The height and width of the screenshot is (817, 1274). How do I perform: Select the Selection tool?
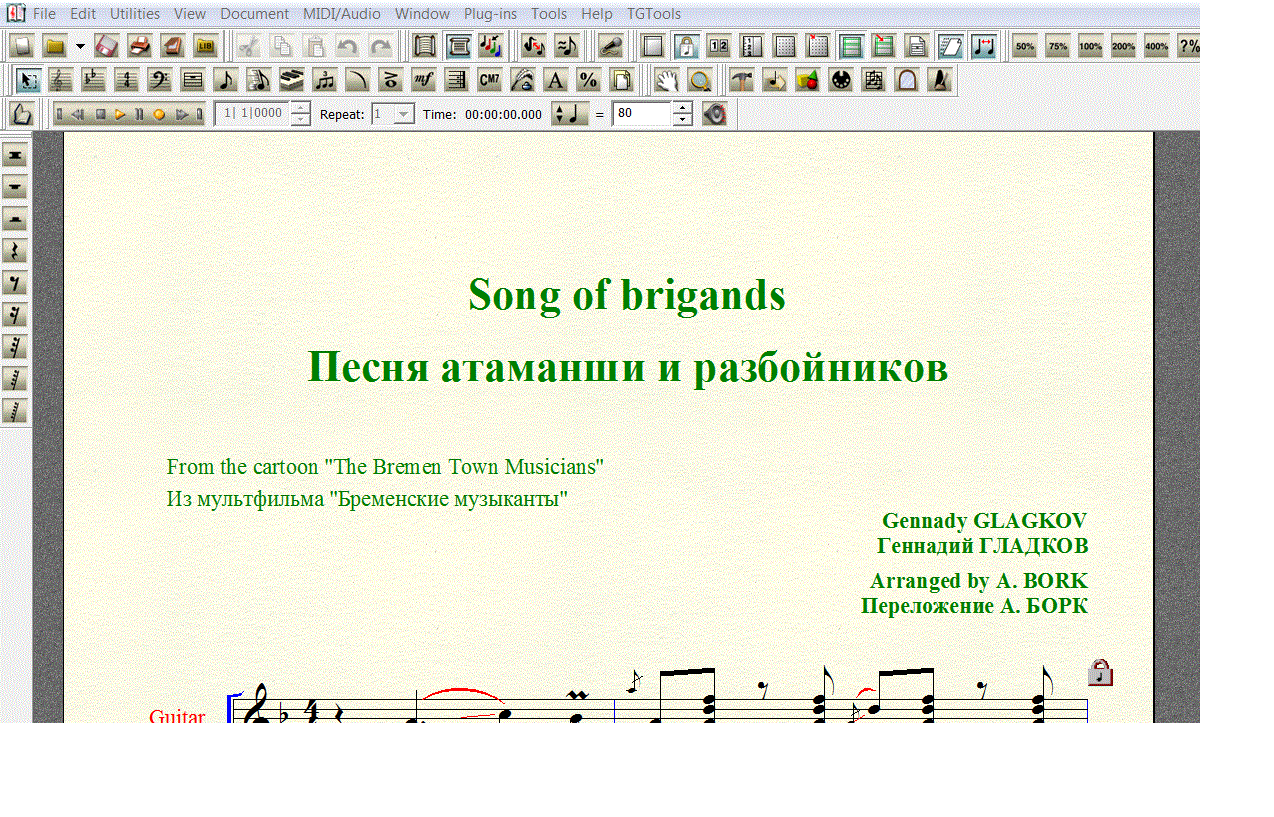(26, 80)
